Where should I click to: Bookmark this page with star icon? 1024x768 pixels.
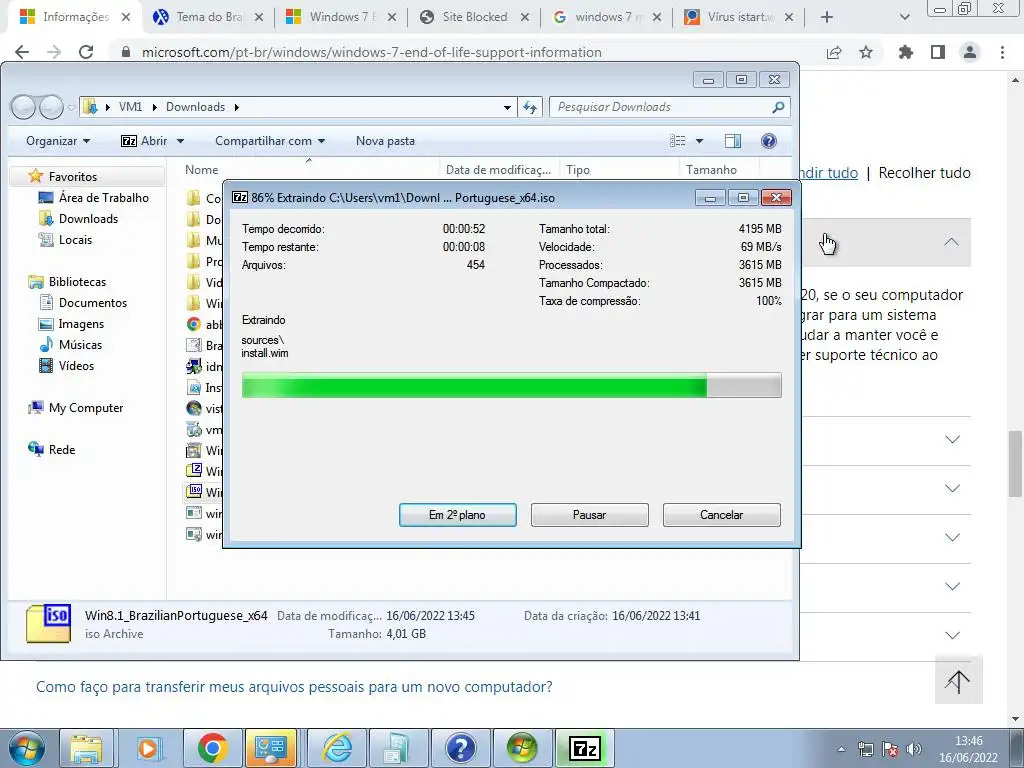pos(866,52)
